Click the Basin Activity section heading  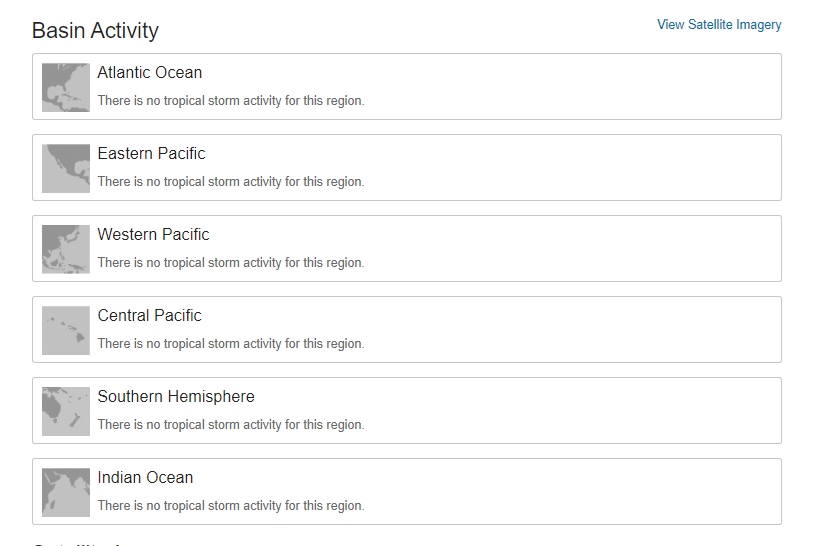click(x=95, y=30)
